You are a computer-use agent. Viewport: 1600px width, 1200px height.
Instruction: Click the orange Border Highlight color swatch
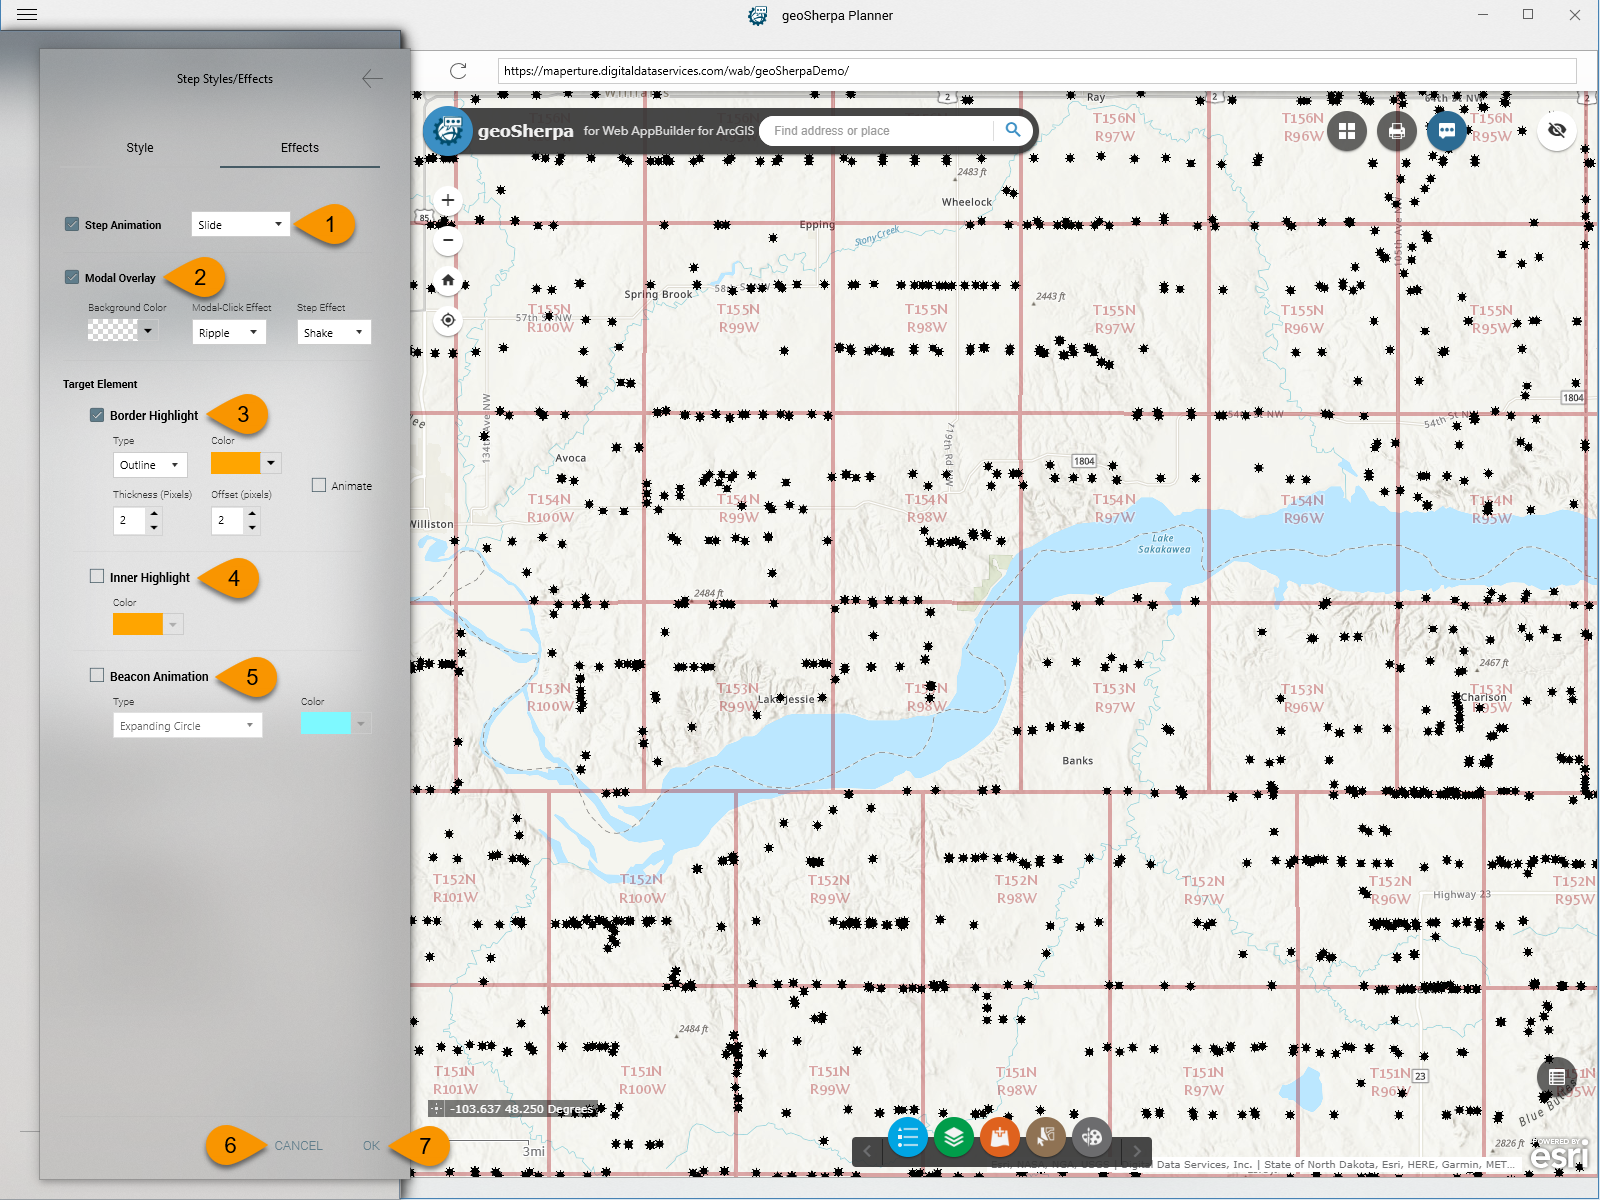coord(235,463)
